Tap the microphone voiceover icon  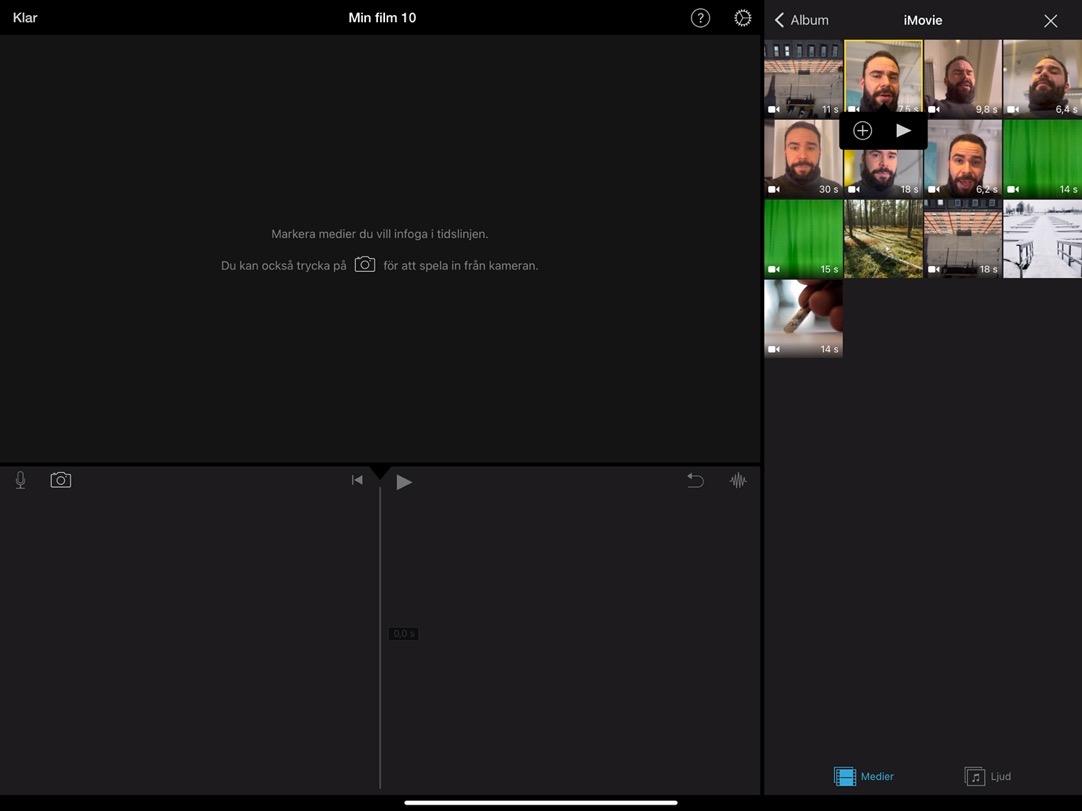click(x=21, y=480)
